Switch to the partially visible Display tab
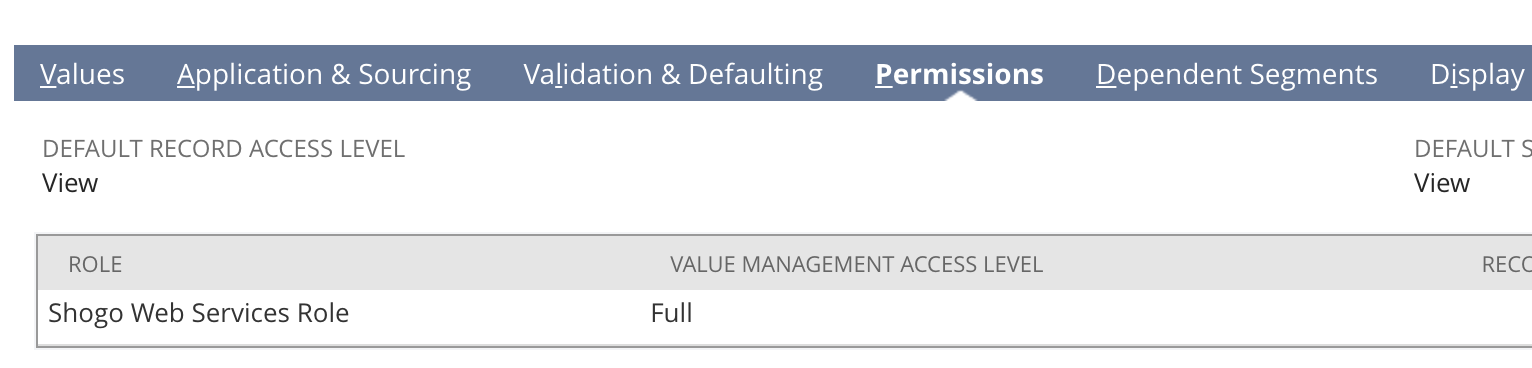Viewport: 1532px width, 368px height. (x=1478, y=75)
